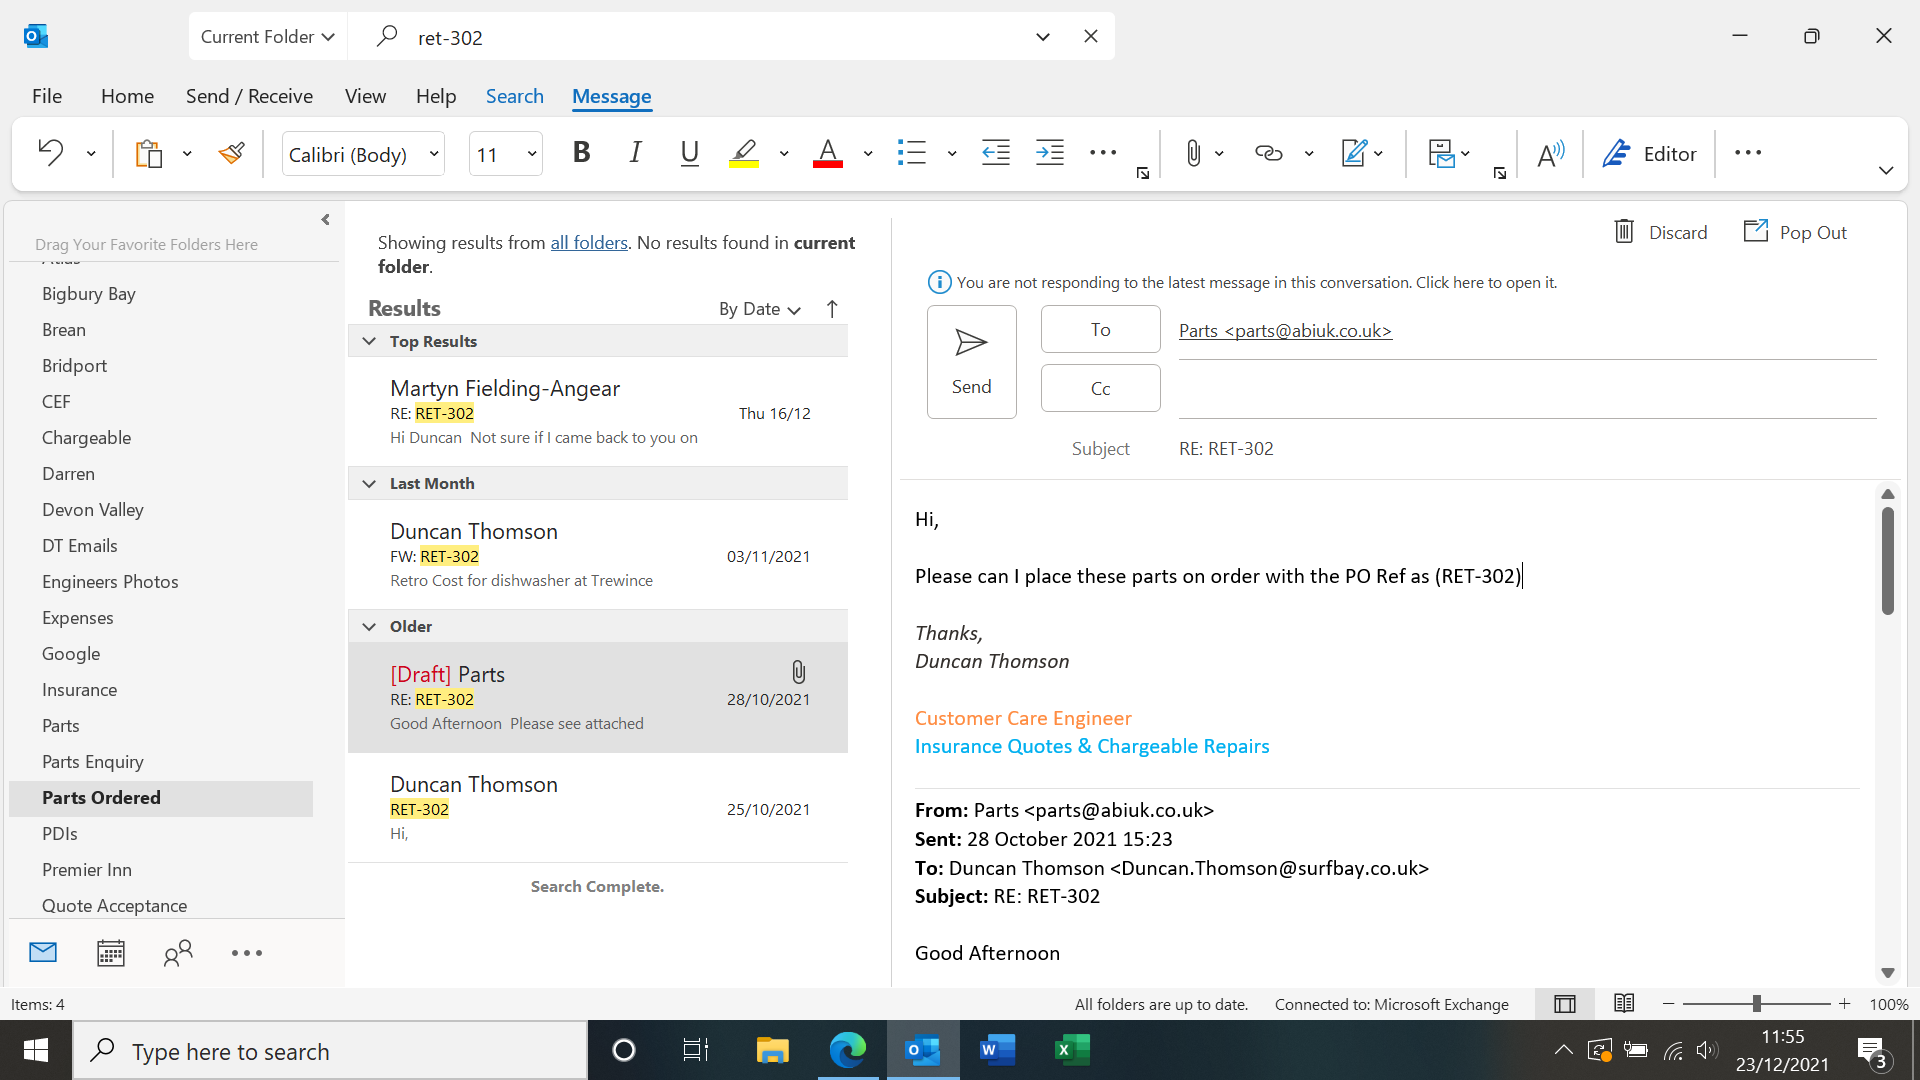Open the Parts Enquiry folder
Viewport: 1920px width, 1080px height.
click(93, 762)
